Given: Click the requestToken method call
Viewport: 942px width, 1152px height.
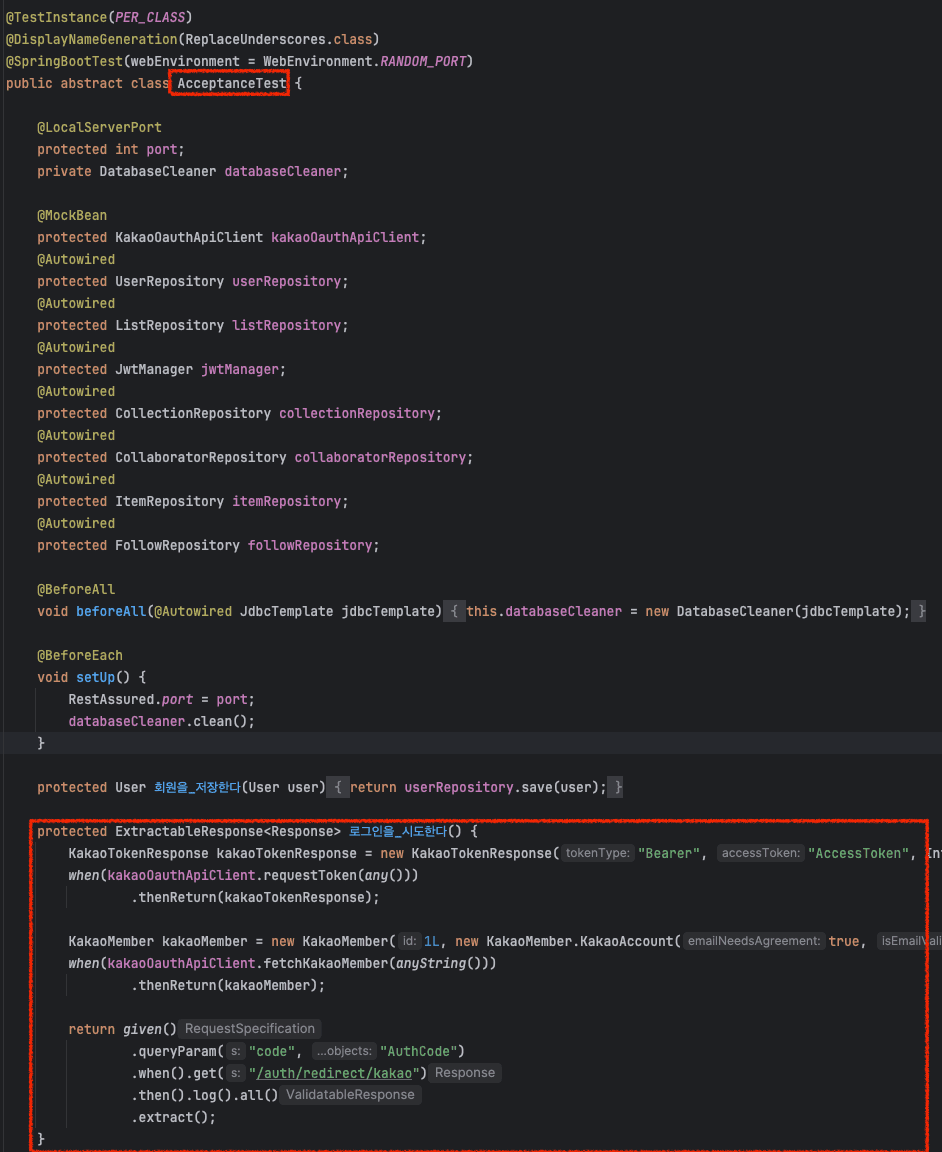Looking at the screenshot, I should click(309, 876).
